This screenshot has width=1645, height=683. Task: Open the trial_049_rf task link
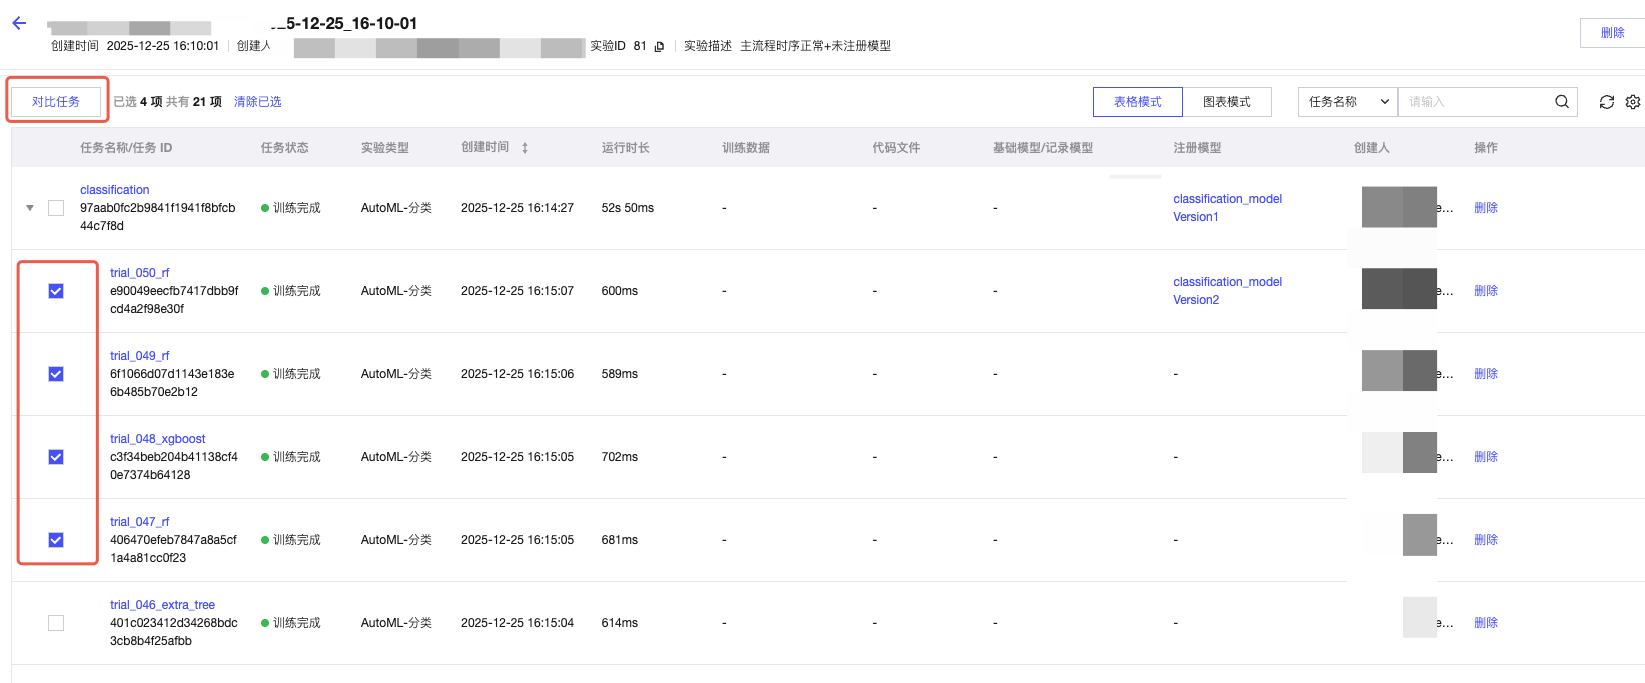pyautogui.click(x=139, y=356)
